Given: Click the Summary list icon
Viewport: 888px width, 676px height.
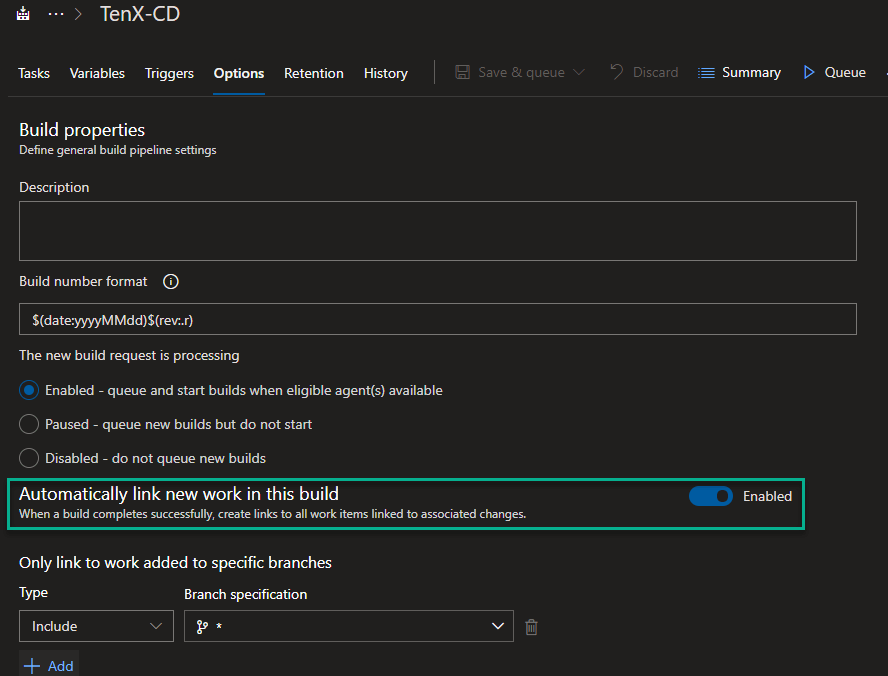Looking at the screenshot, I should click(x=706, y=73).
